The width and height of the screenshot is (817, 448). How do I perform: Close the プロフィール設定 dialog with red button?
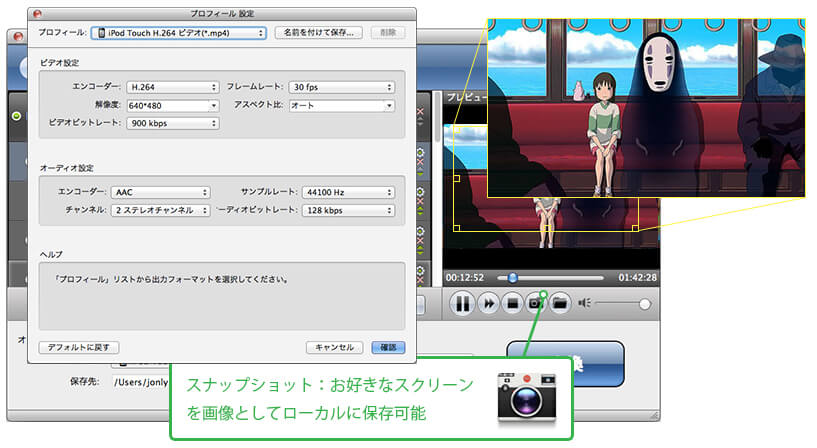37,14
